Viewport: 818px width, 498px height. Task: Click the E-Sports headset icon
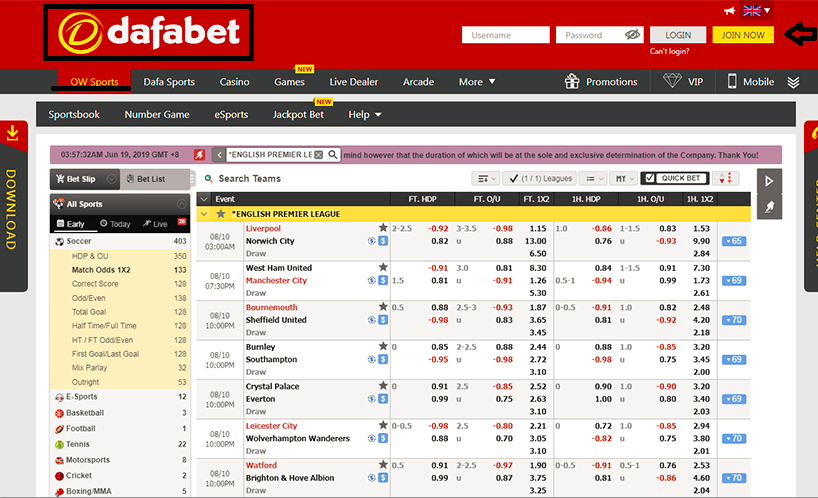(x=59, y=397)
